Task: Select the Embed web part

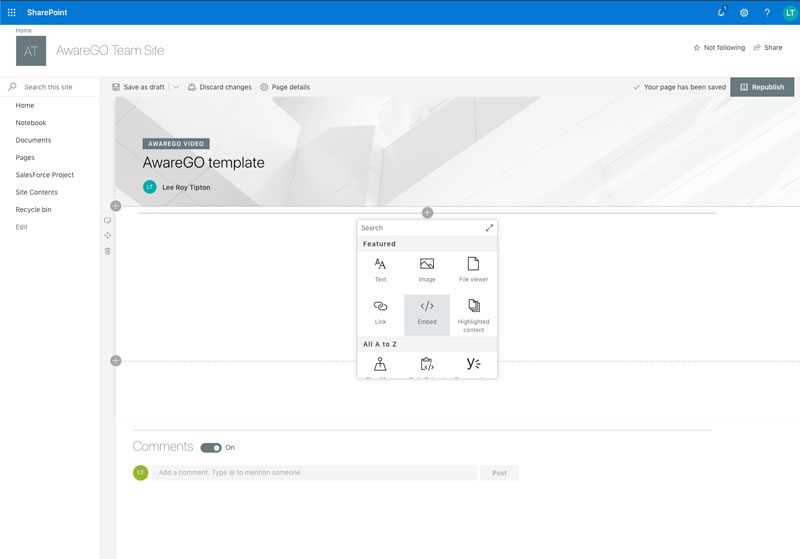Action: pyautogui.click(x=427, y=315)
